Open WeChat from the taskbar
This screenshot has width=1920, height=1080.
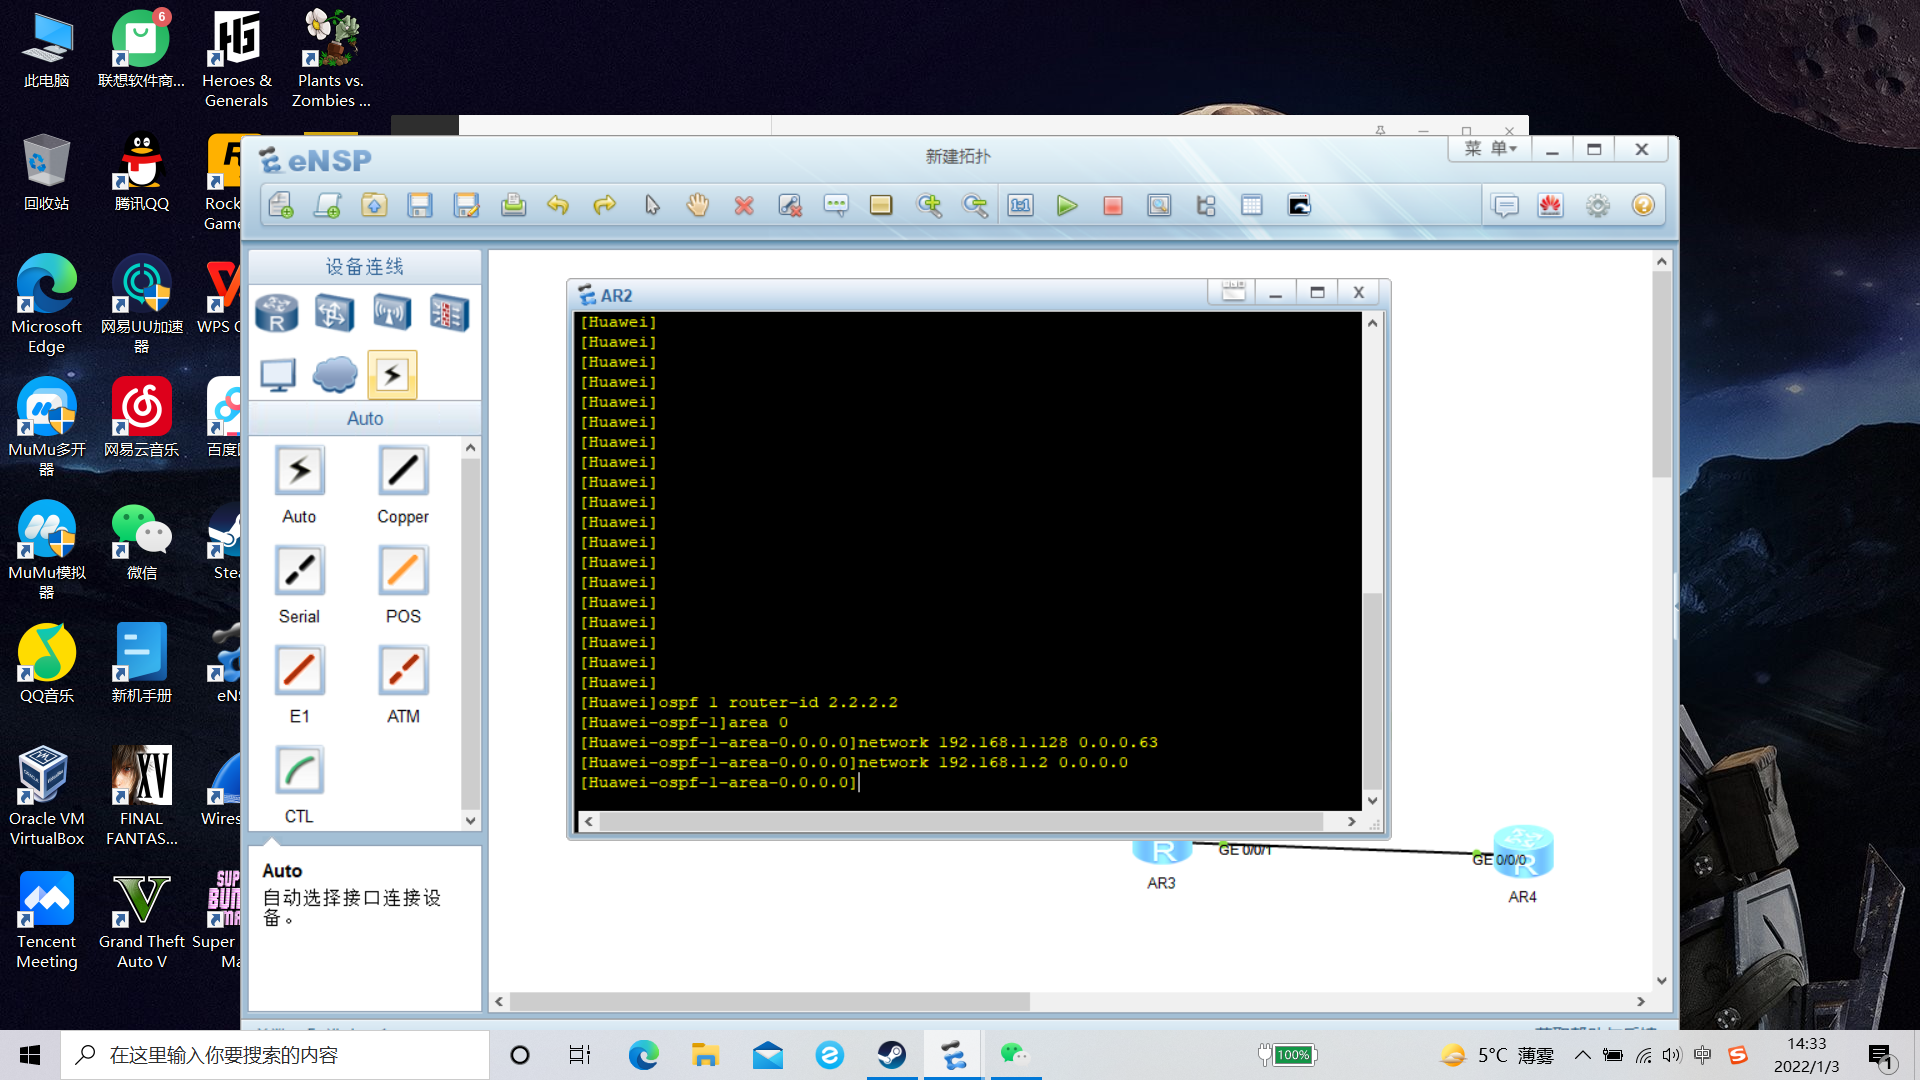(1015, 1055)
